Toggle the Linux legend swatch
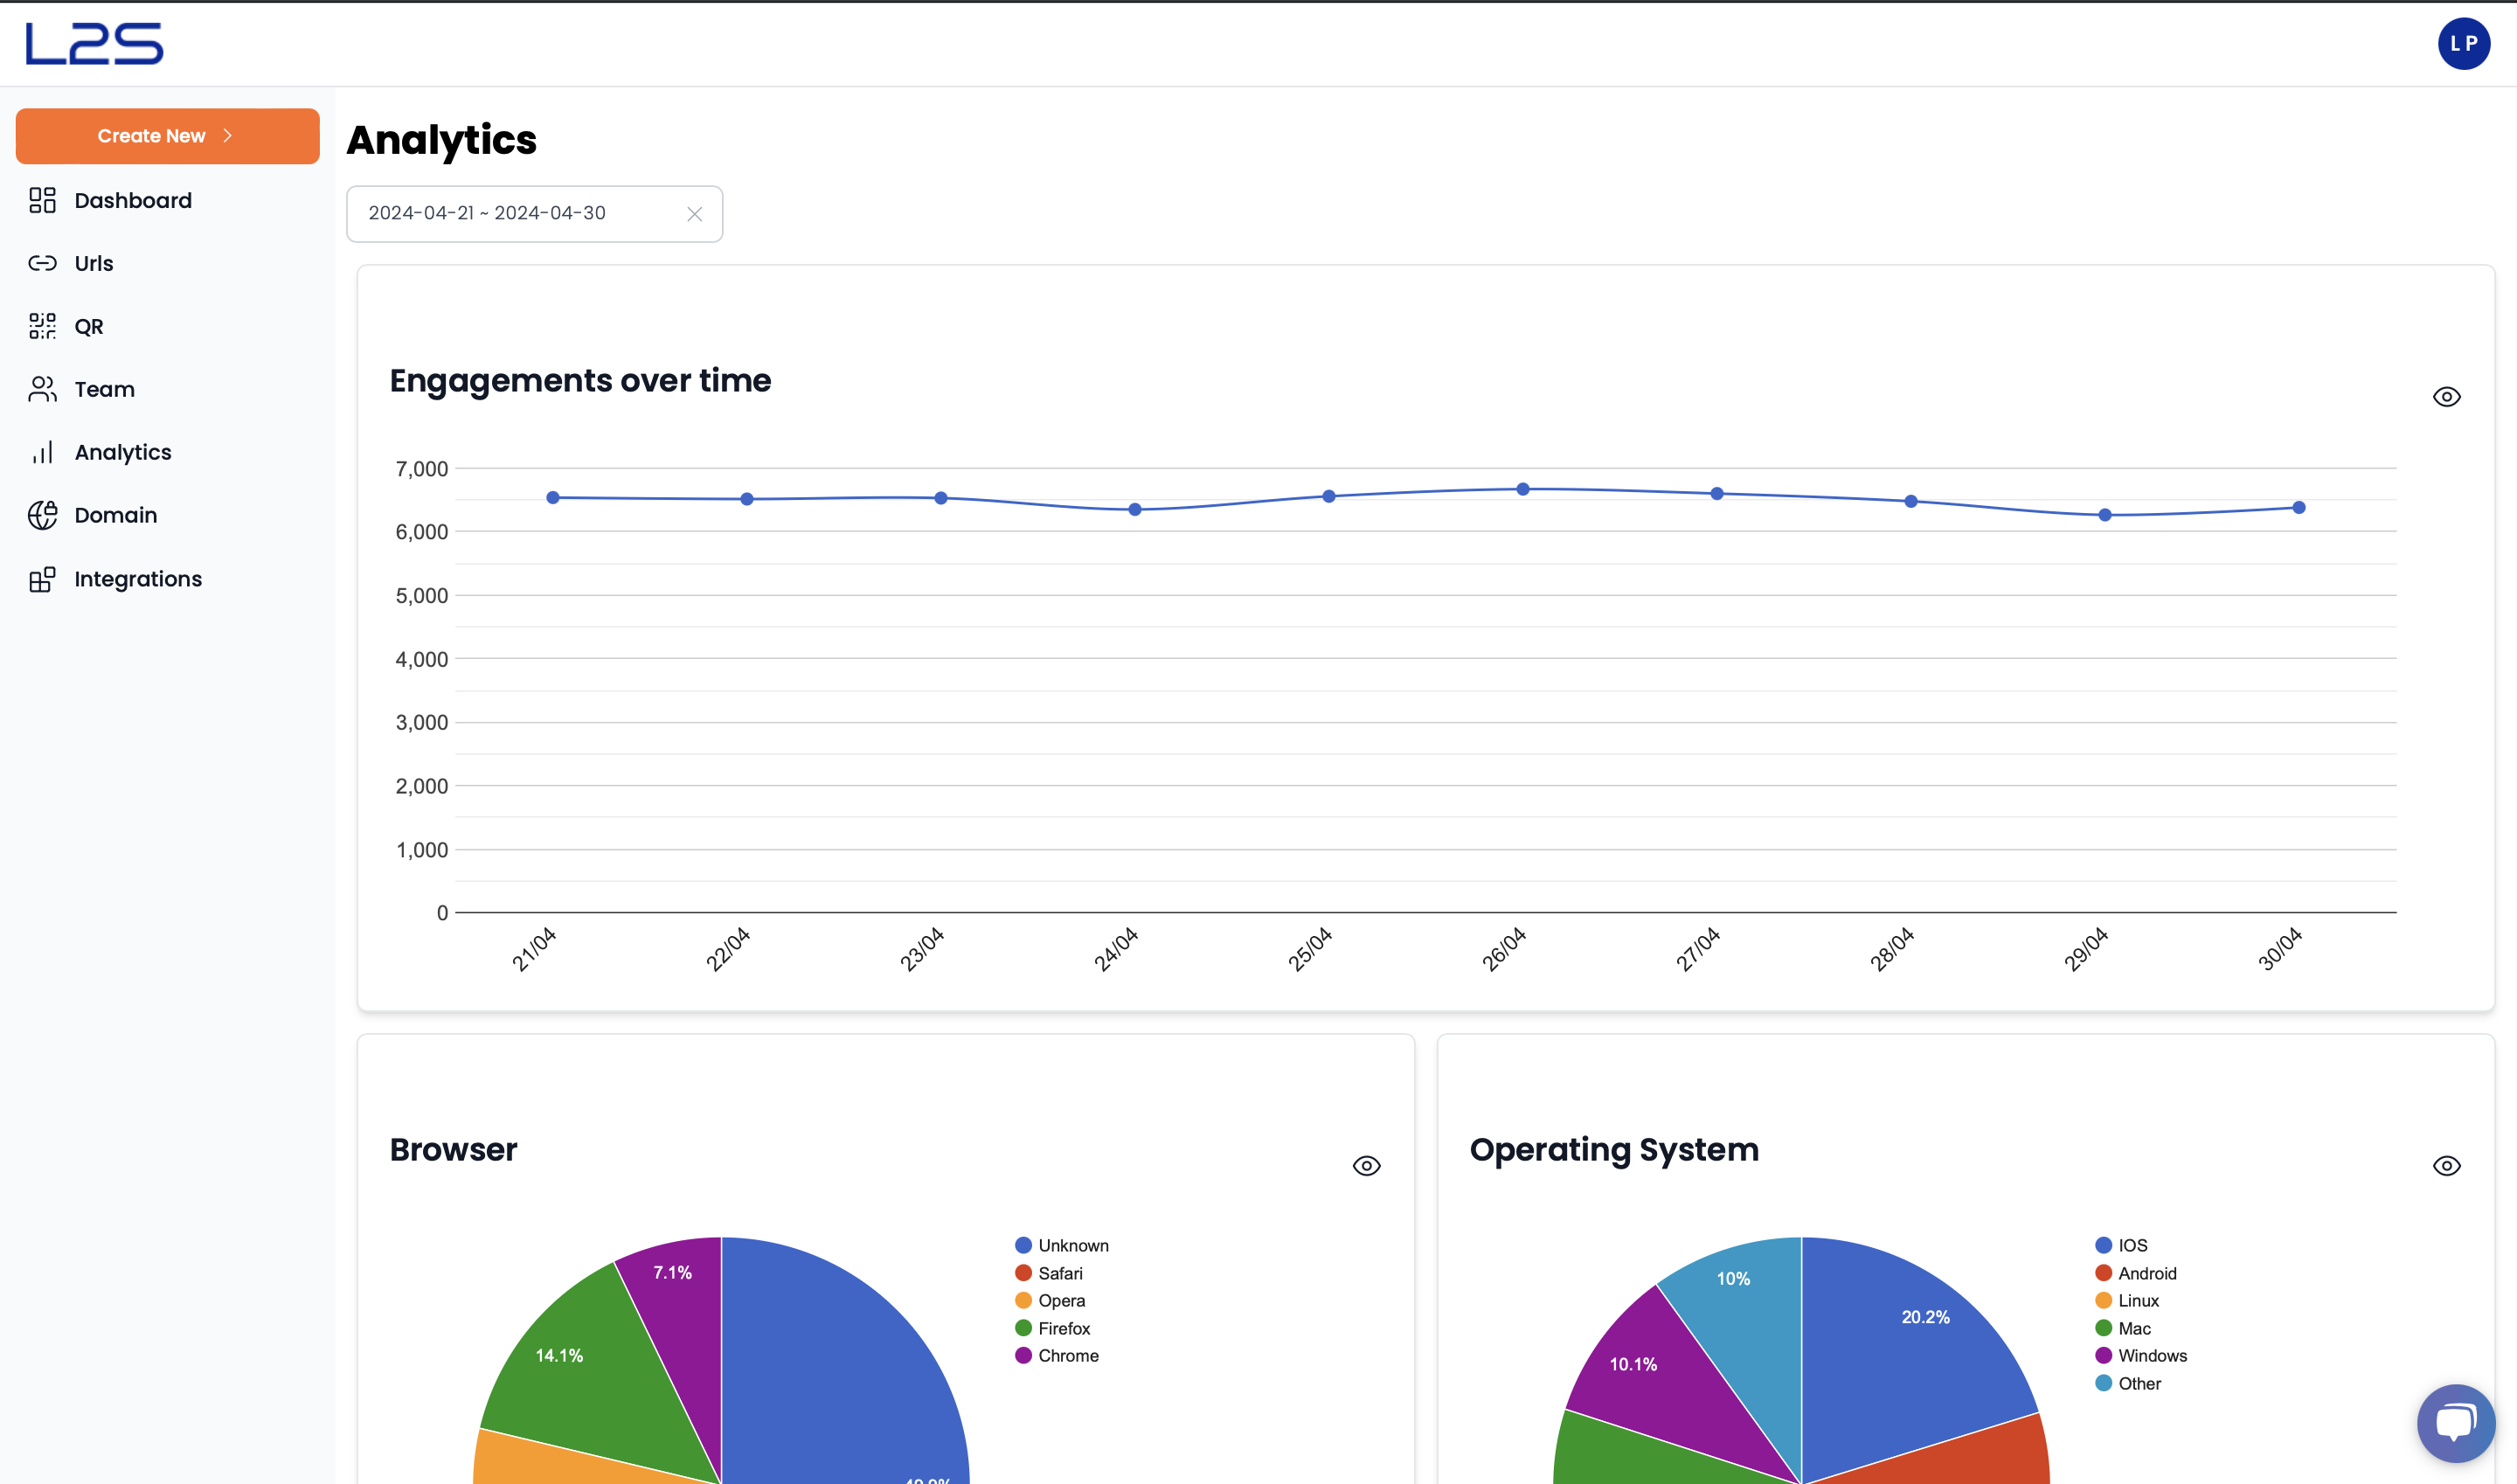The height and width of the screenshot is (1484, 2517). [x=2103, y=1300]
